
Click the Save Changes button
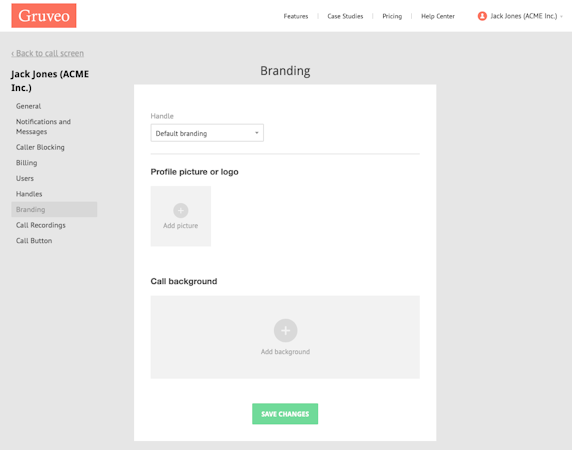285,414
